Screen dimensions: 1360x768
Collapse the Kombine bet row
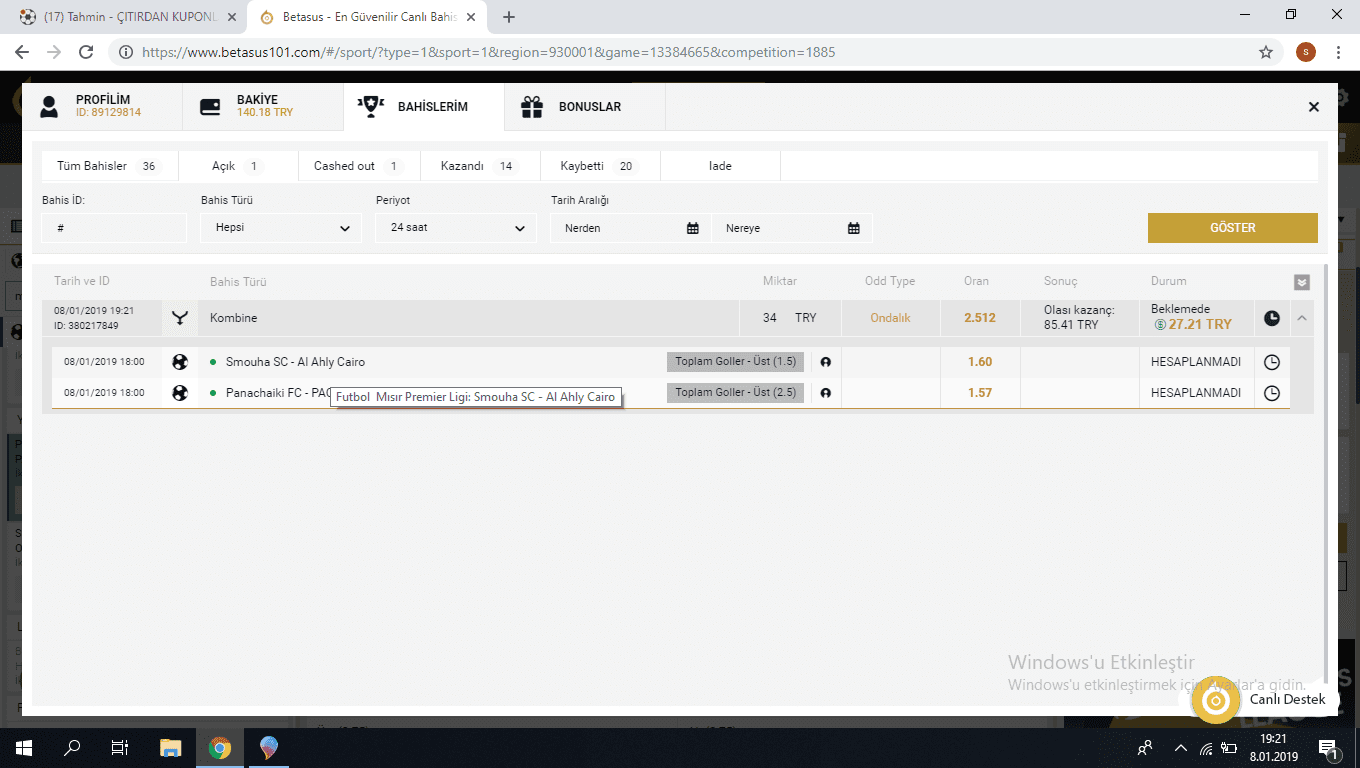(1301, 318)
